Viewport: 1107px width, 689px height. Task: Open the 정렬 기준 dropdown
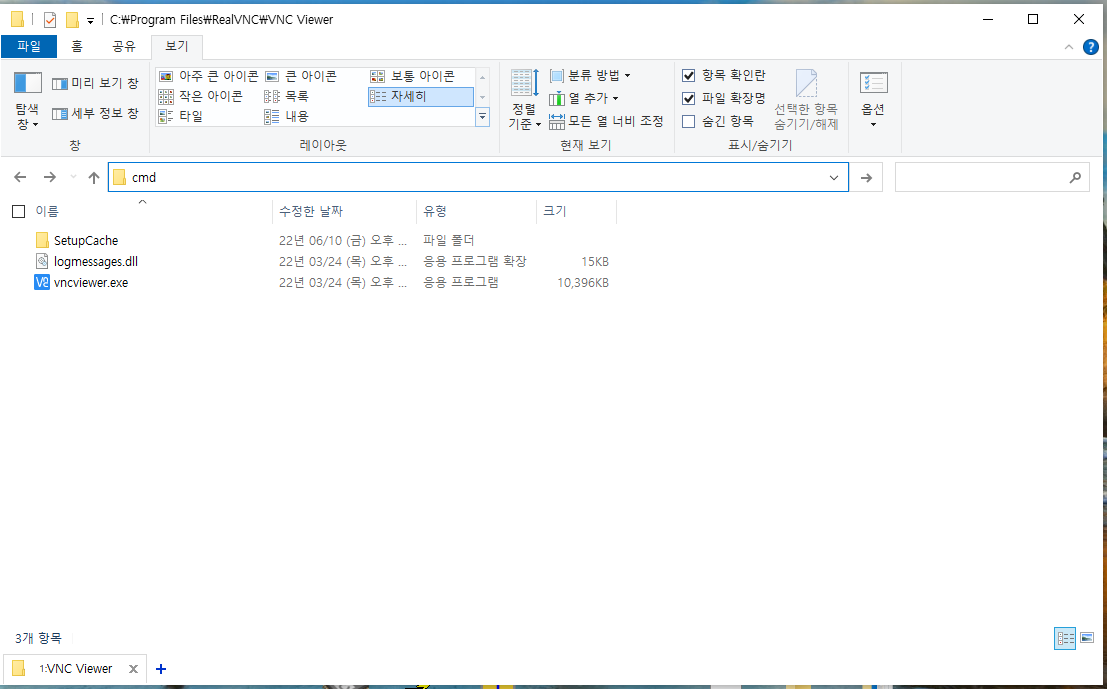(x=525, y=101)
